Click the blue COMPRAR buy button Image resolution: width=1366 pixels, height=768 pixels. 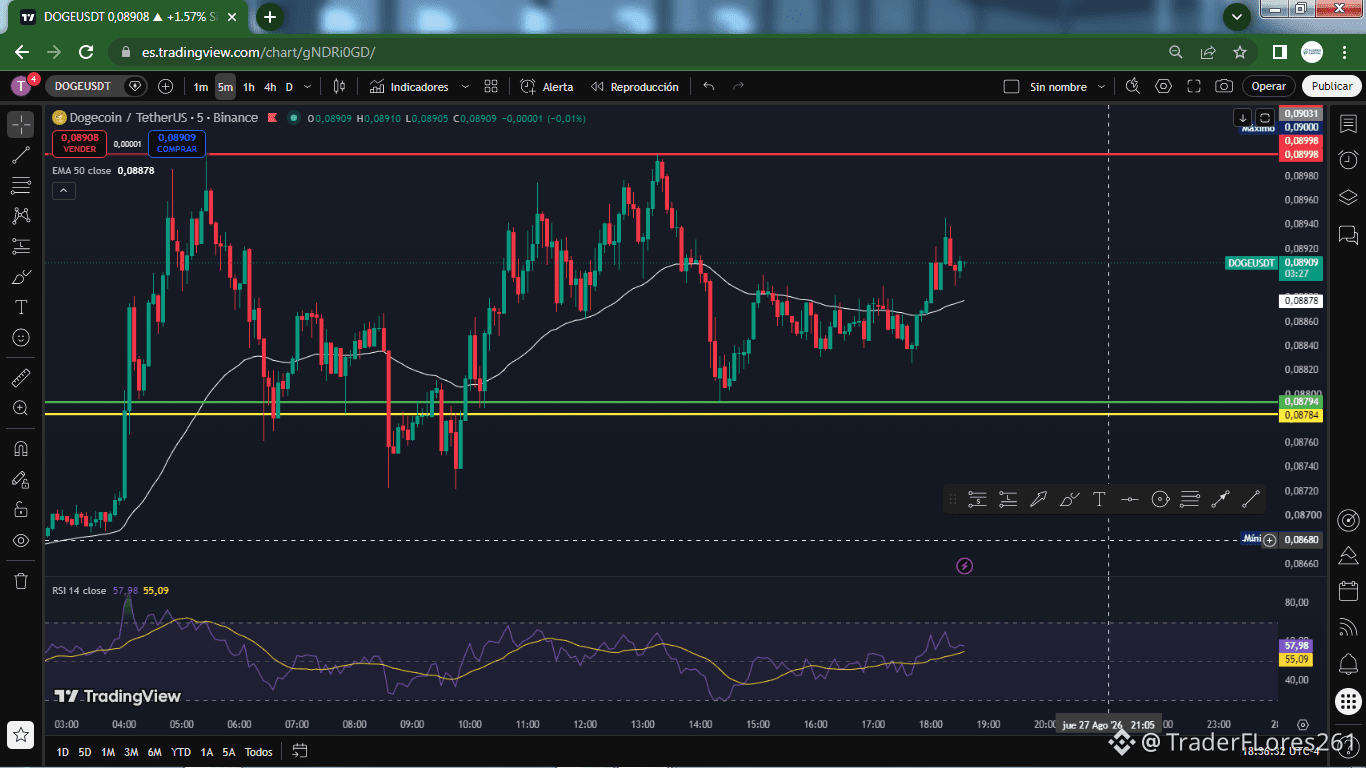coord(177,143)
